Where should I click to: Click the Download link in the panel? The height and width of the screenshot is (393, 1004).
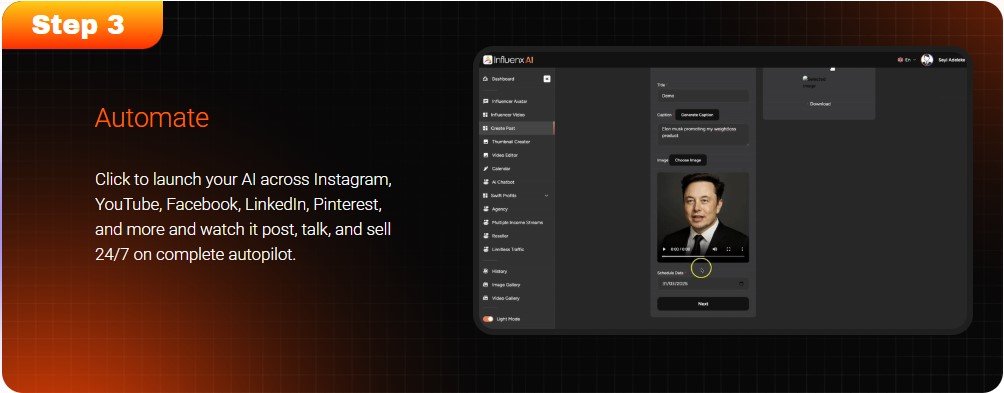(820, 104)
